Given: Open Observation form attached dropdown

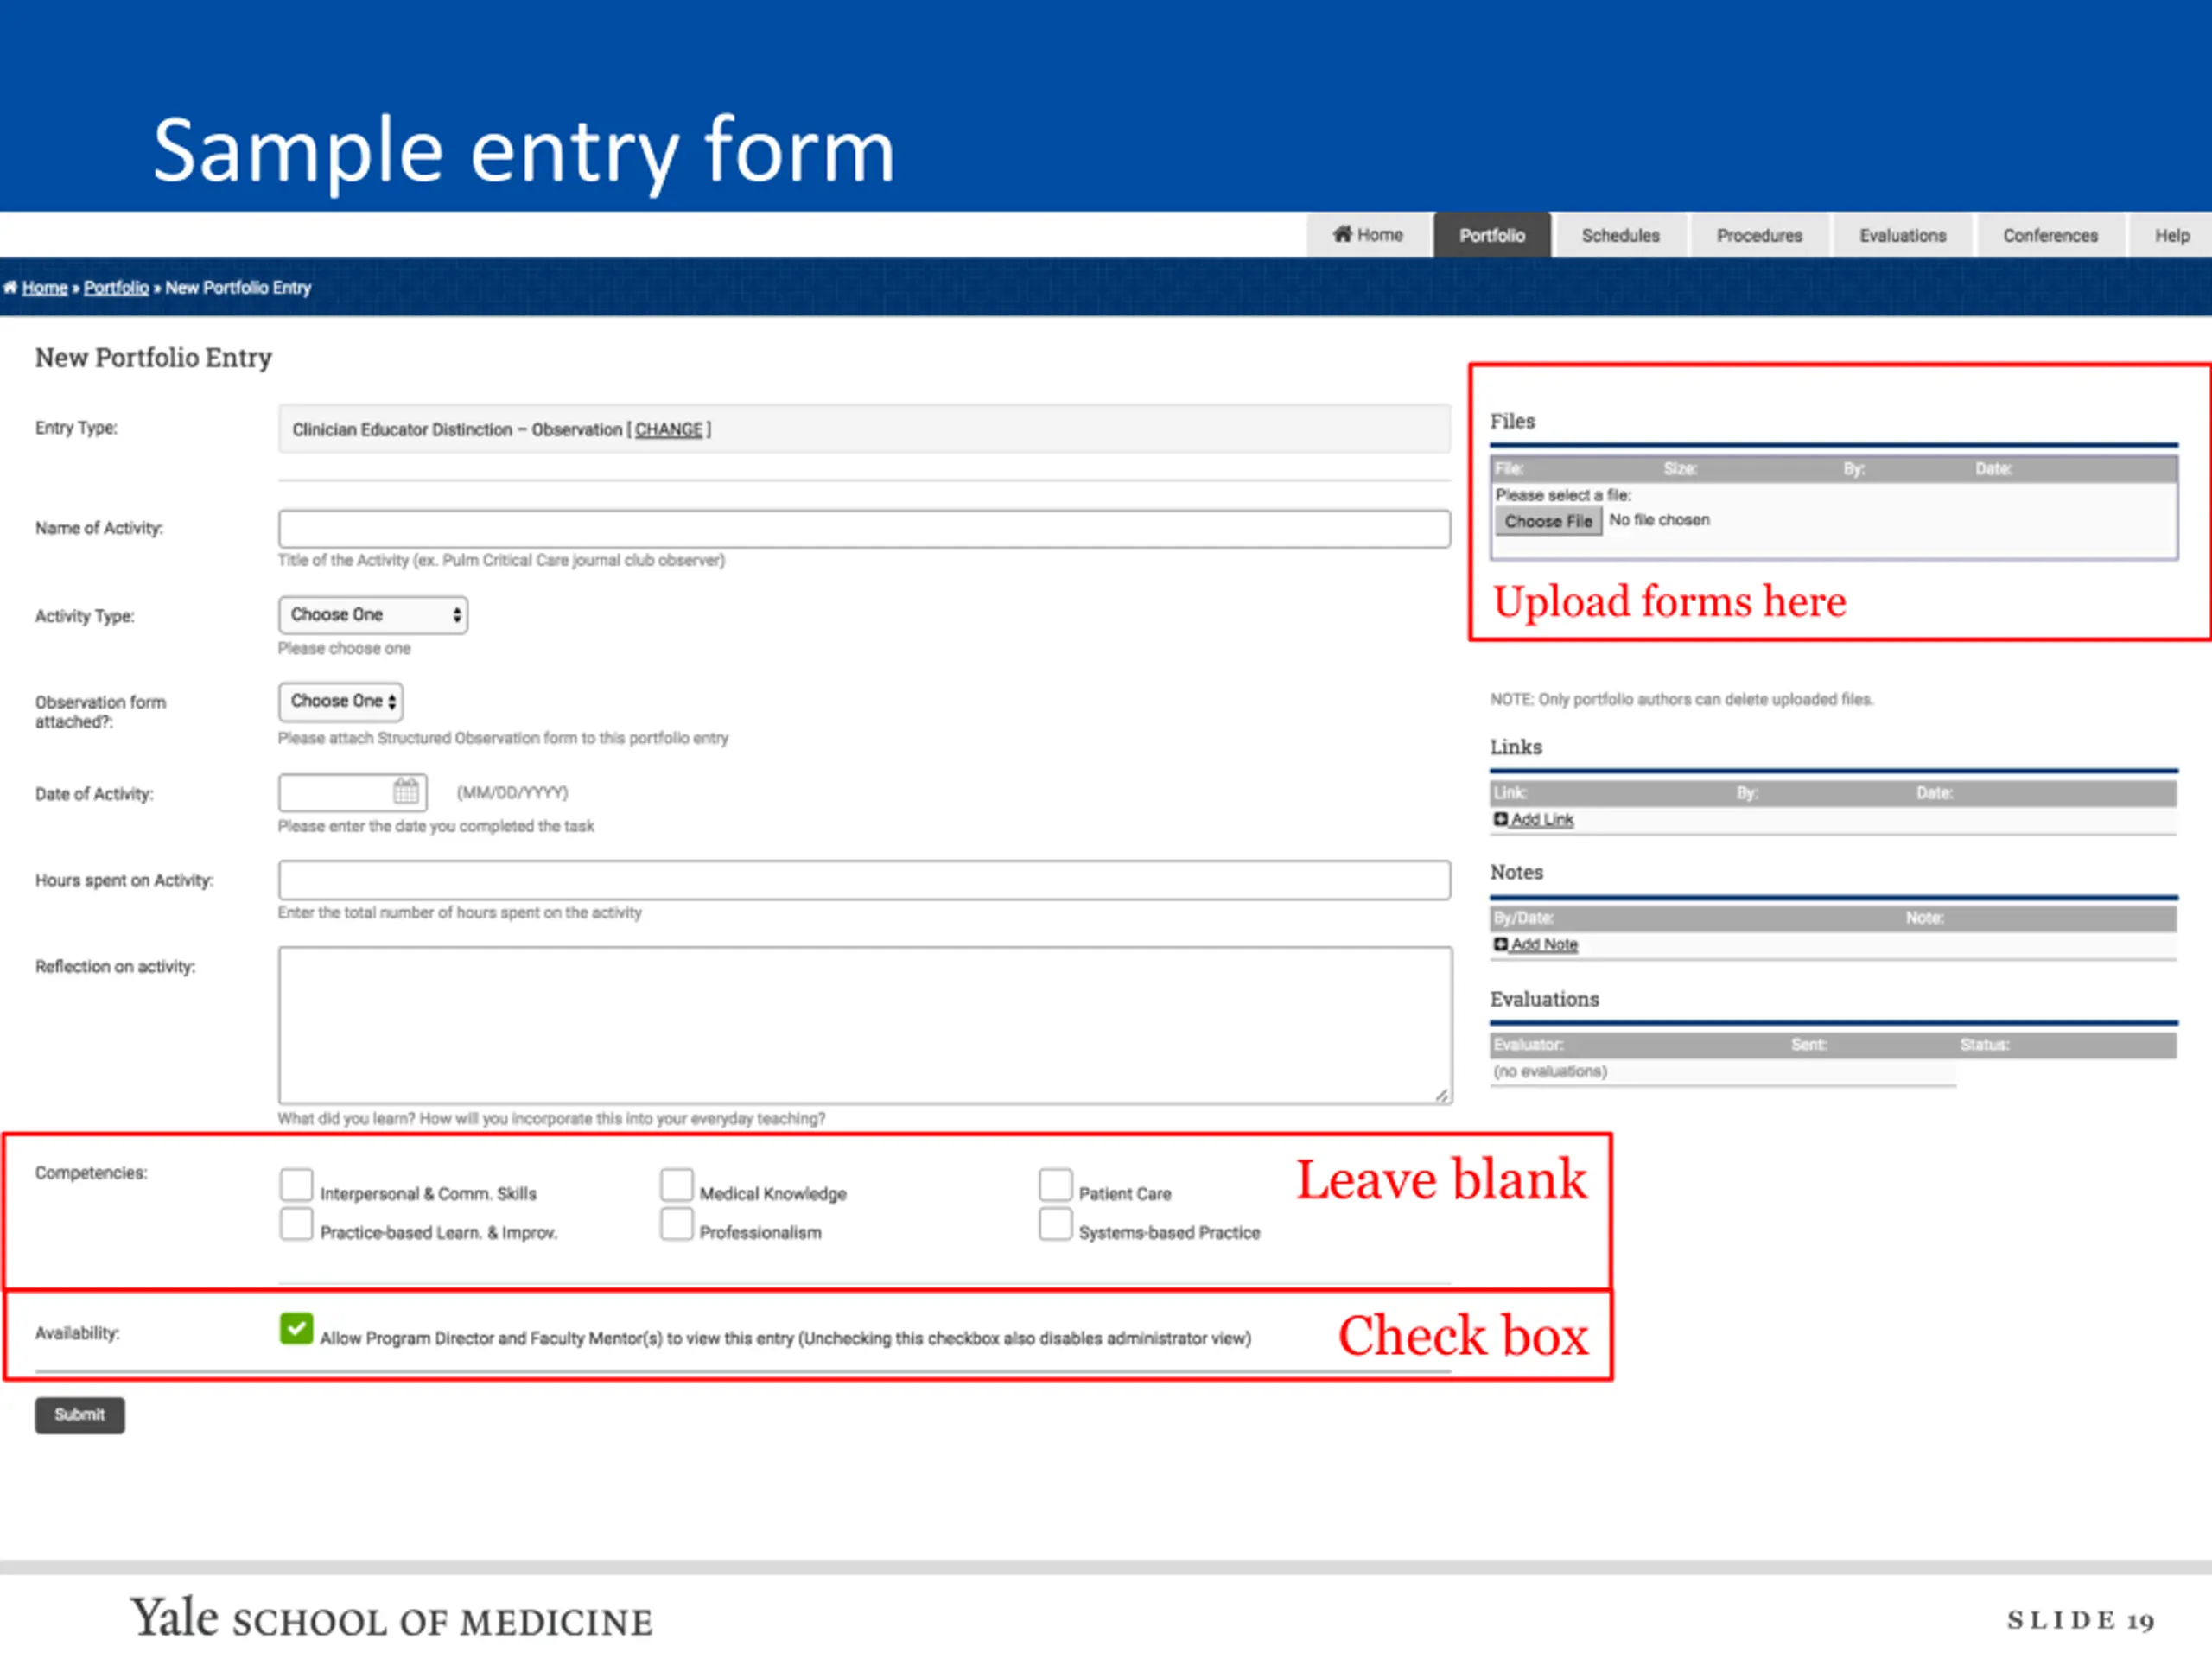Looking at the screenshot, I should (x=341, y=702).
